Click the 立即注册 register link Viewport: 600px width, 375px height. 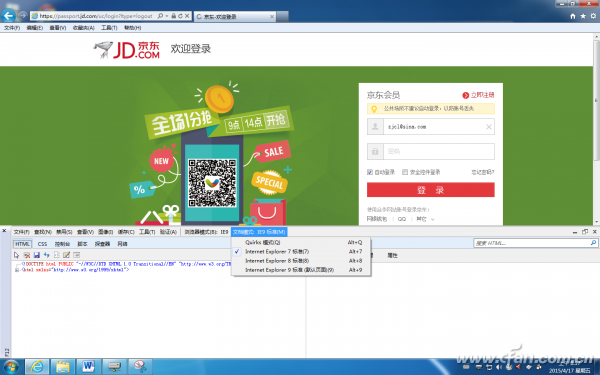tap(478, 95)
